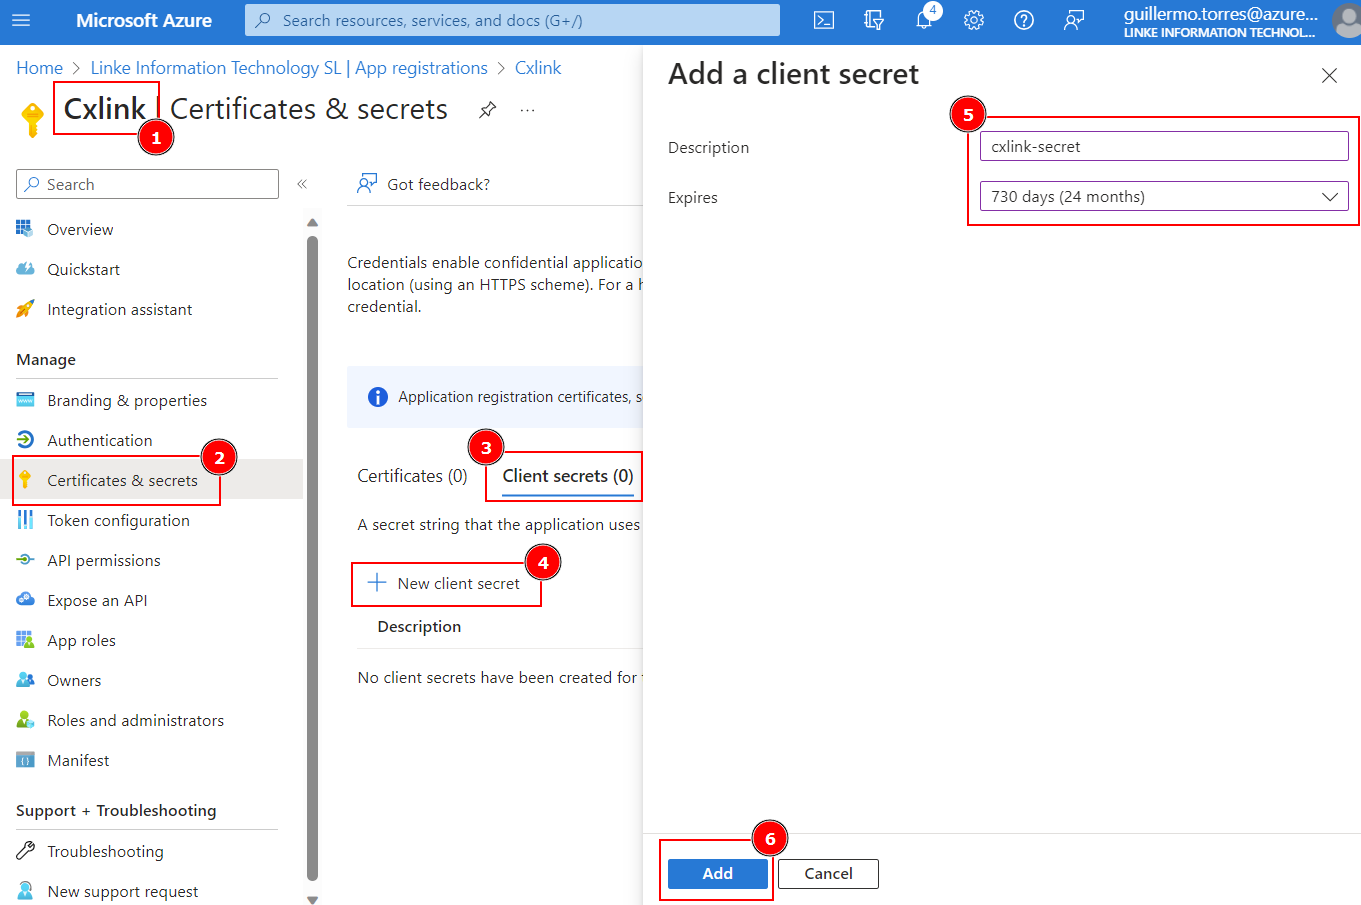Screen dimensions: 1361x905
Task: Open API permissions menu item
Action: coord(104,560)
